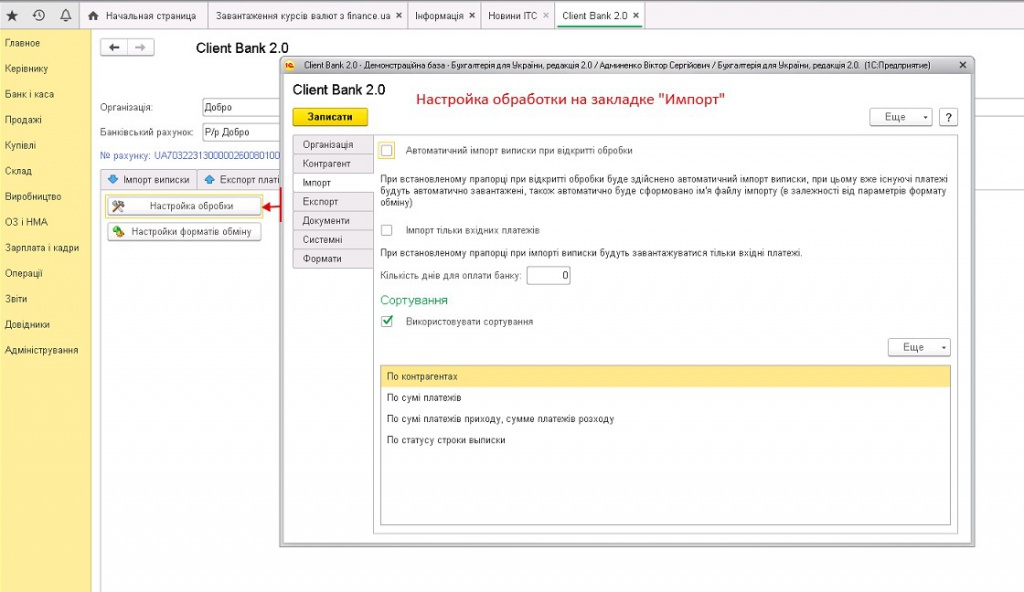Open the favorites star icon

point(12,16)
